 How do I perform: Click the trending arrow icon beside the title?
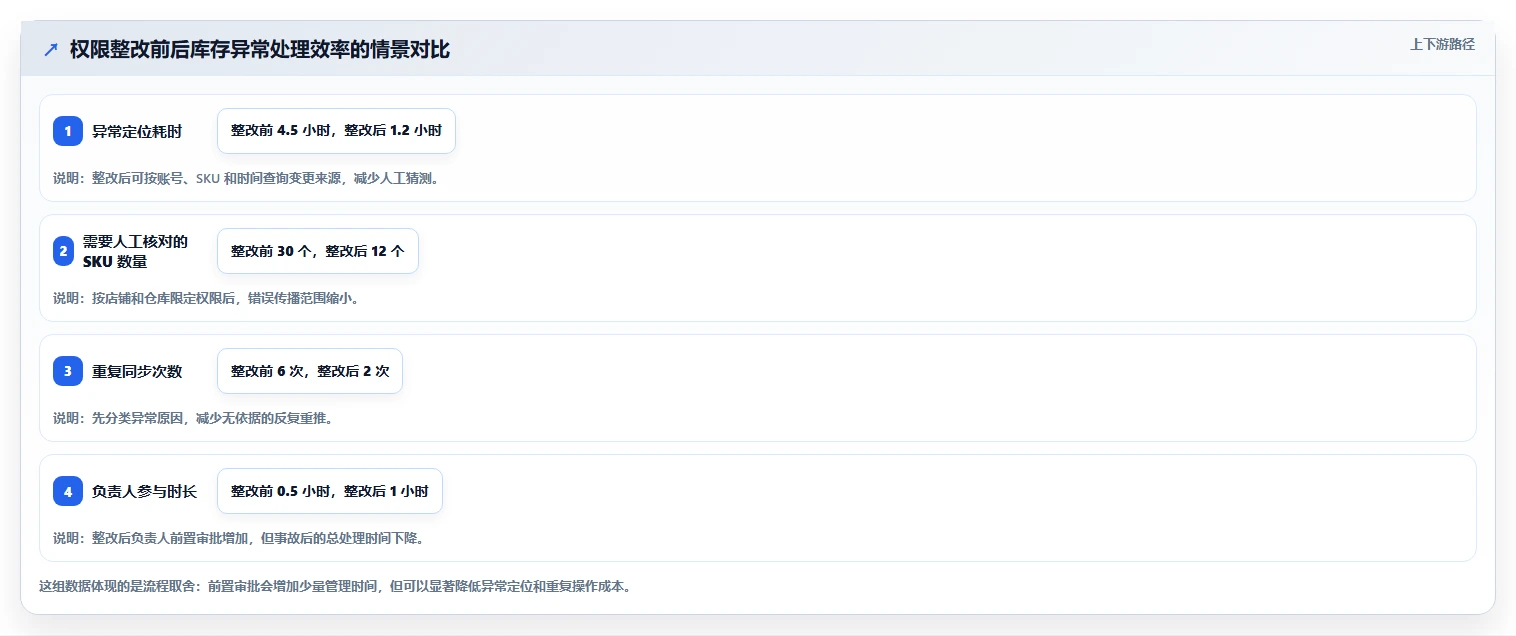point(51,50)
